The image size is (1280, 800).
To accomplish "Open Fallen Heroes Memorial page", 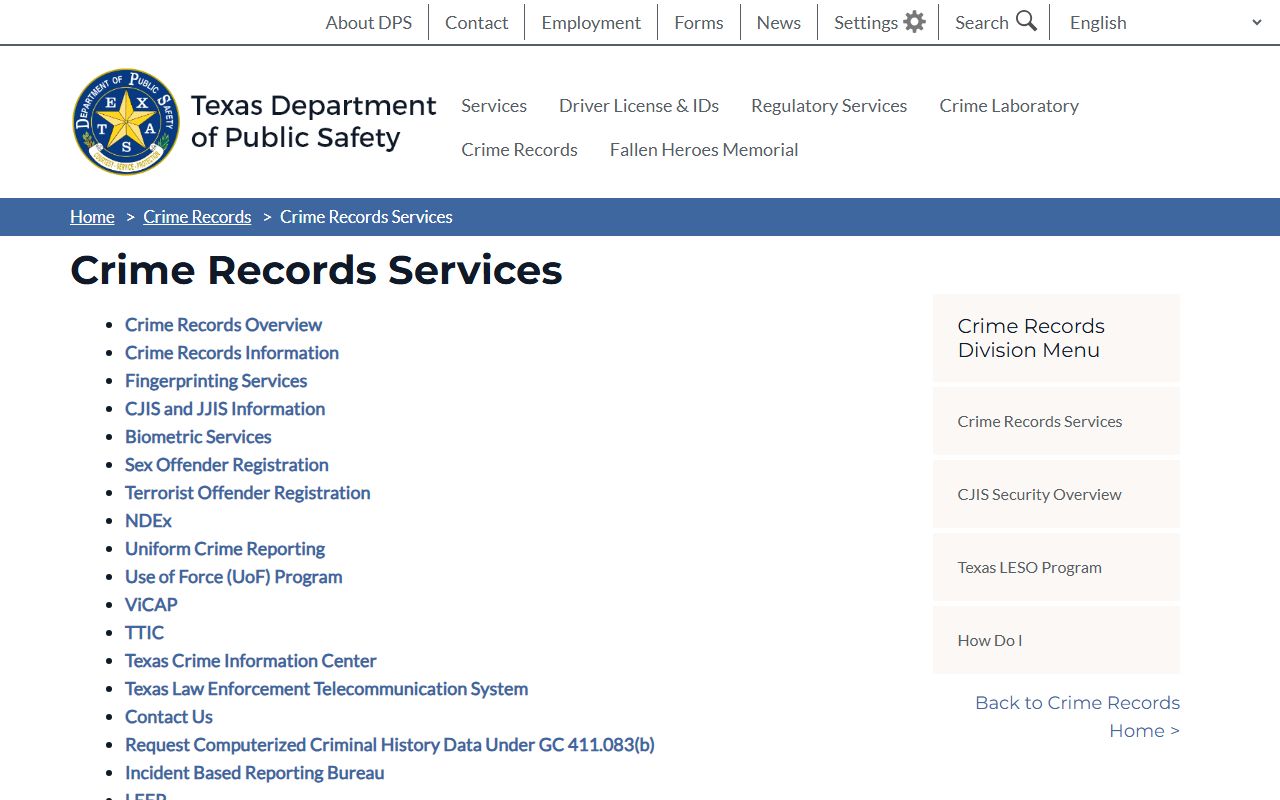I will point(704,149).
